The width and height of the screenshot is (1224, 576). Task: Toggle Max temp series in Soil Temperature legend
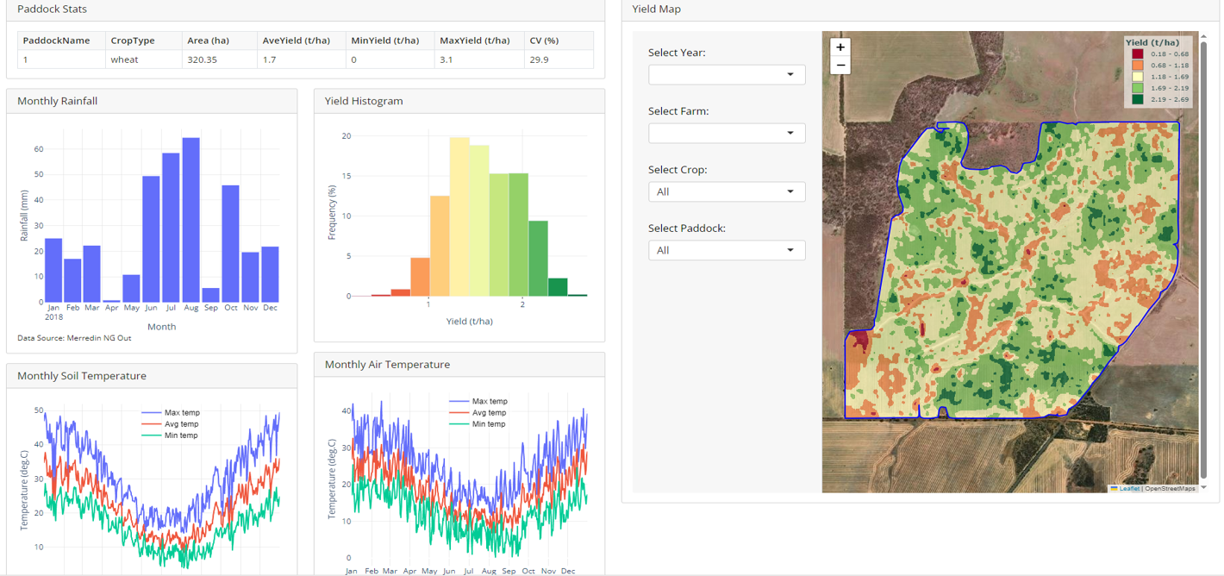[181, 412]
